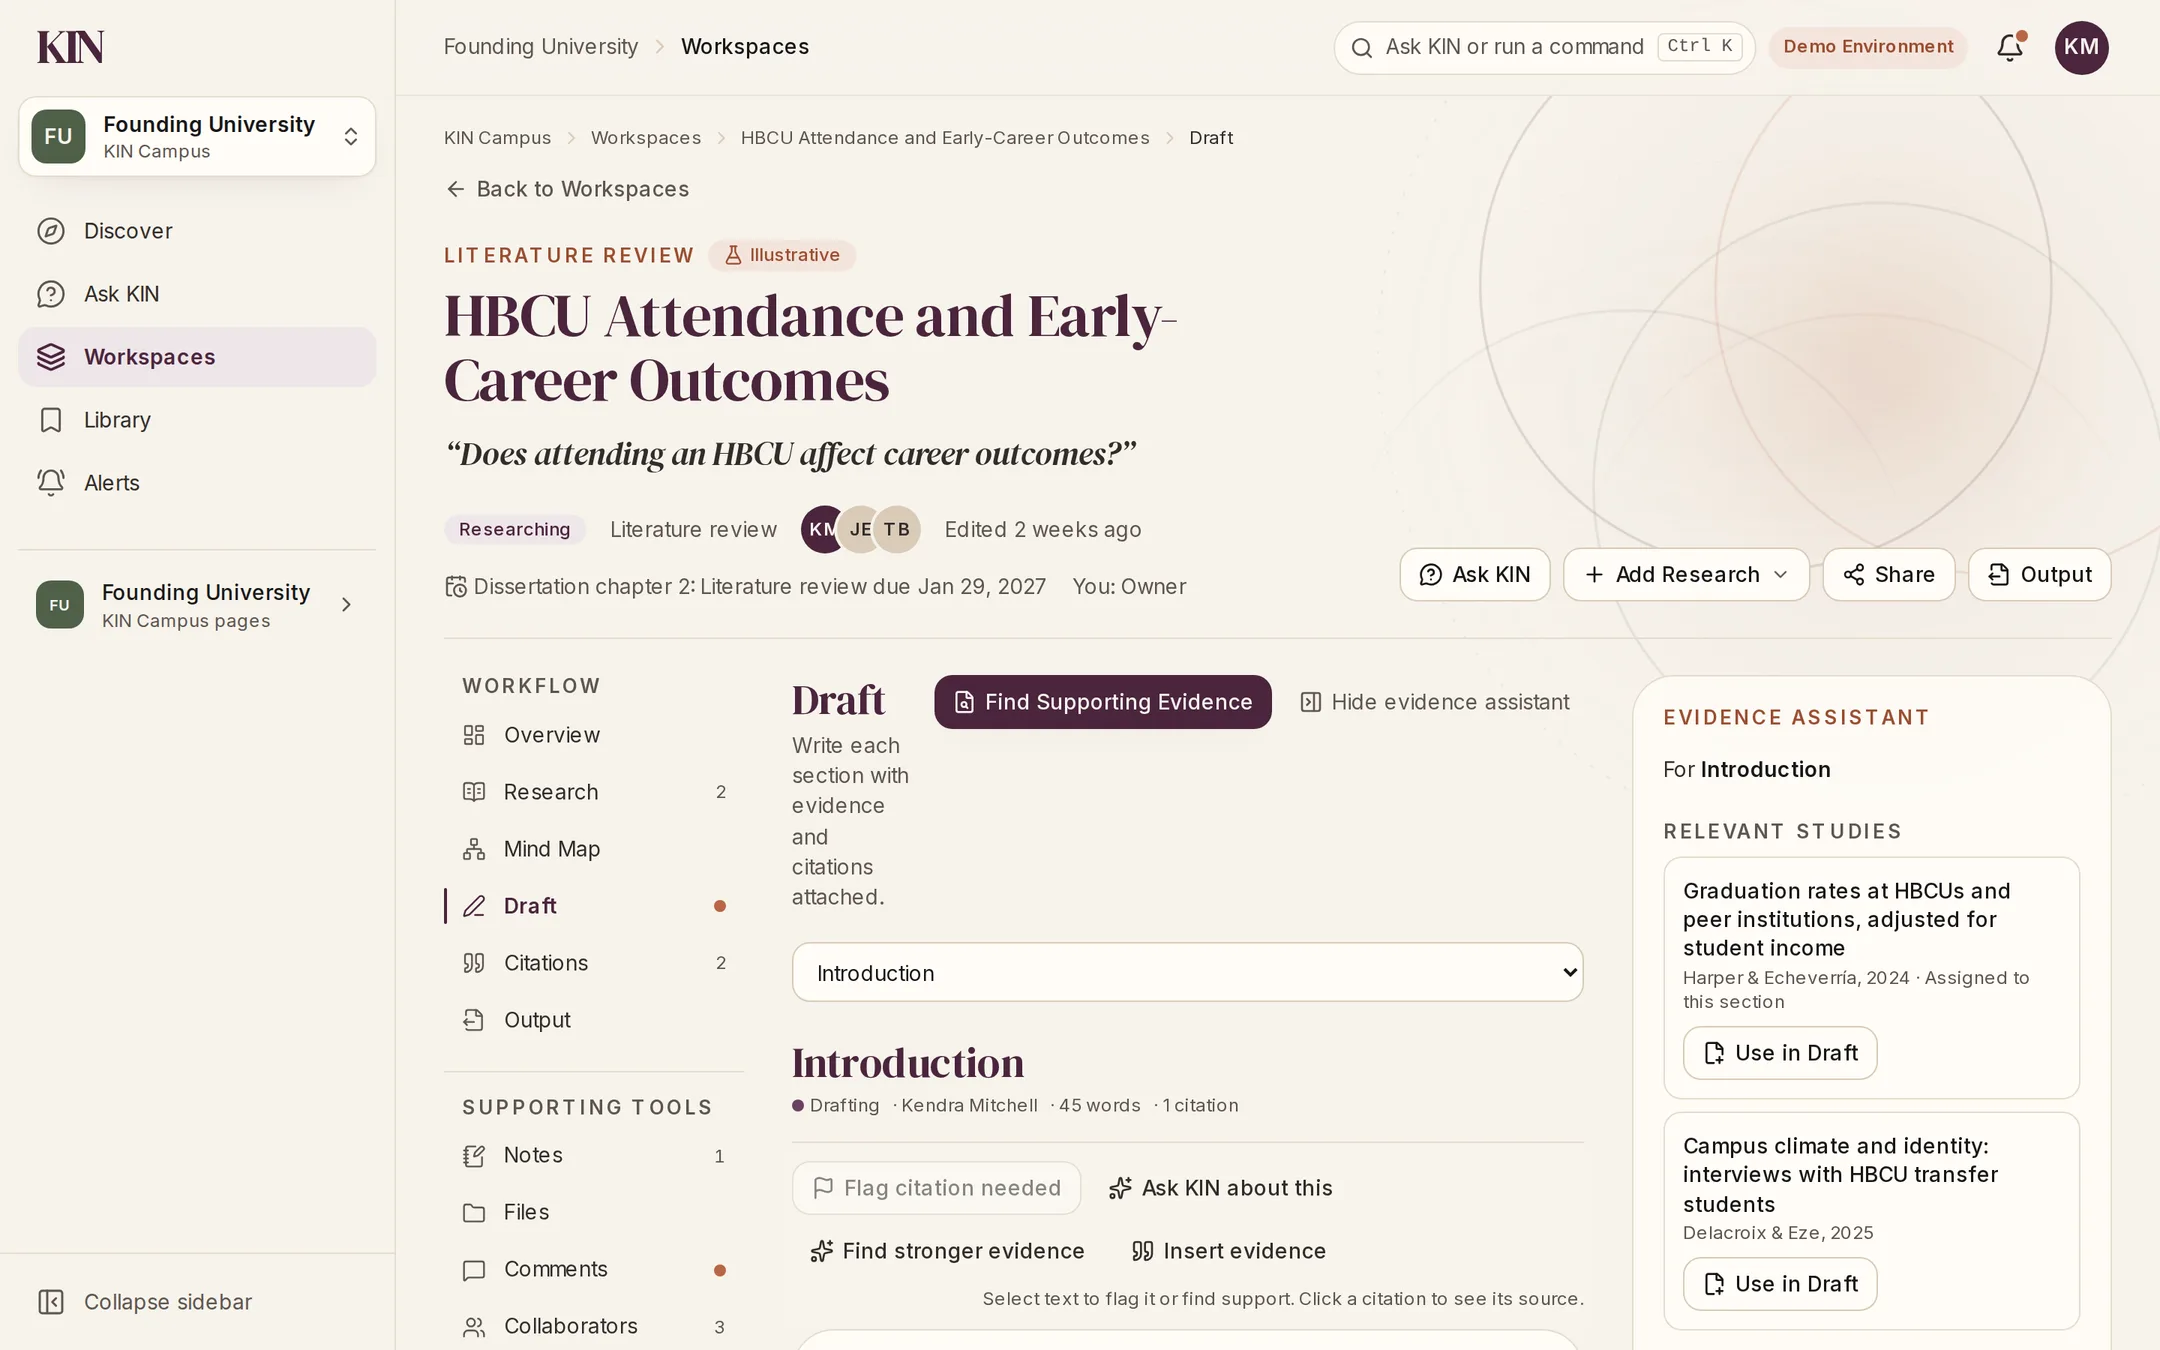Open the Notes supporting tool
Image resolution: width=2160 pixels, height=1350 pixels.
[594, 1156]
